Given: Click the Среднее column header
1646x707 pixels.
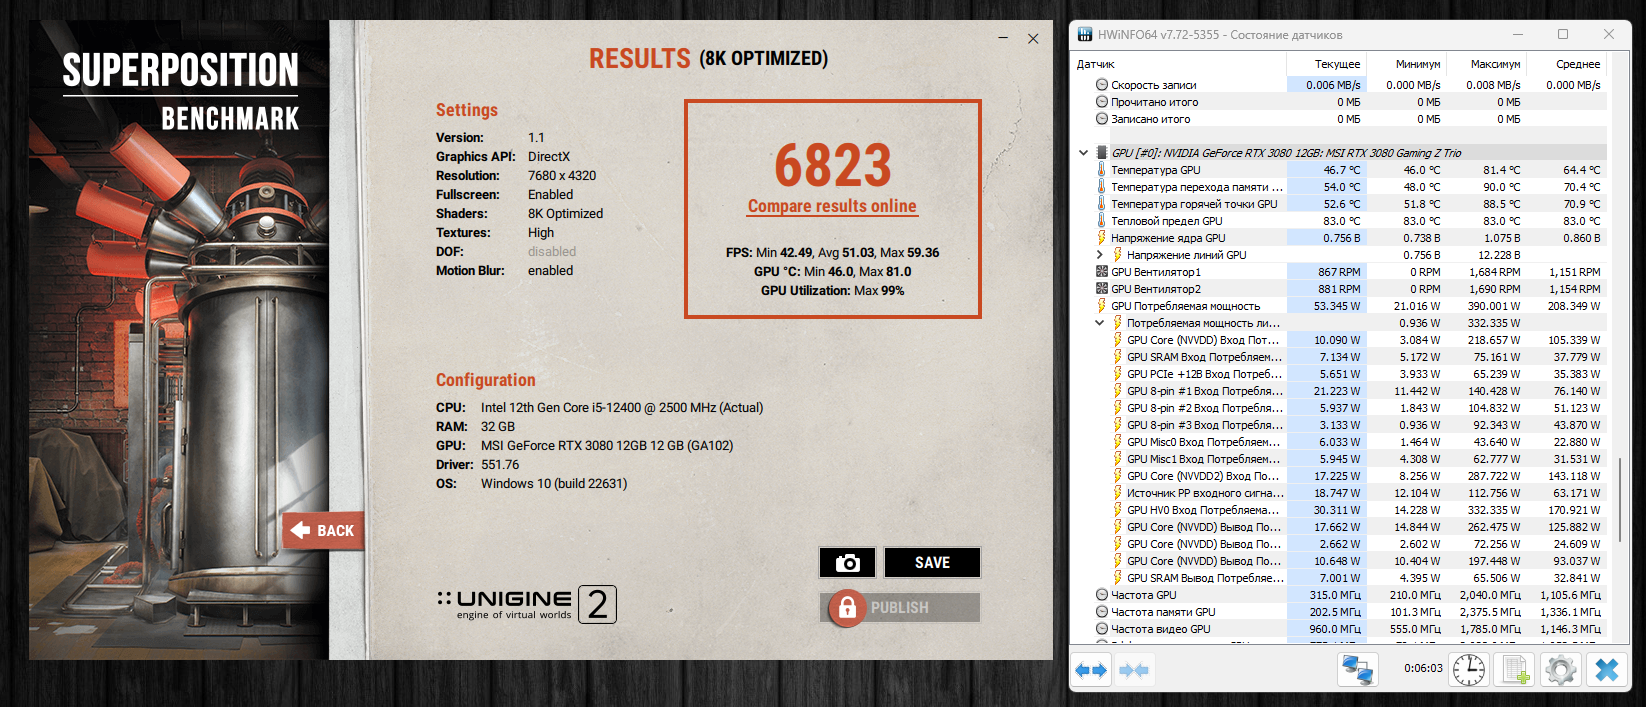Looking at the screenshot, I should coord(1565,64).
